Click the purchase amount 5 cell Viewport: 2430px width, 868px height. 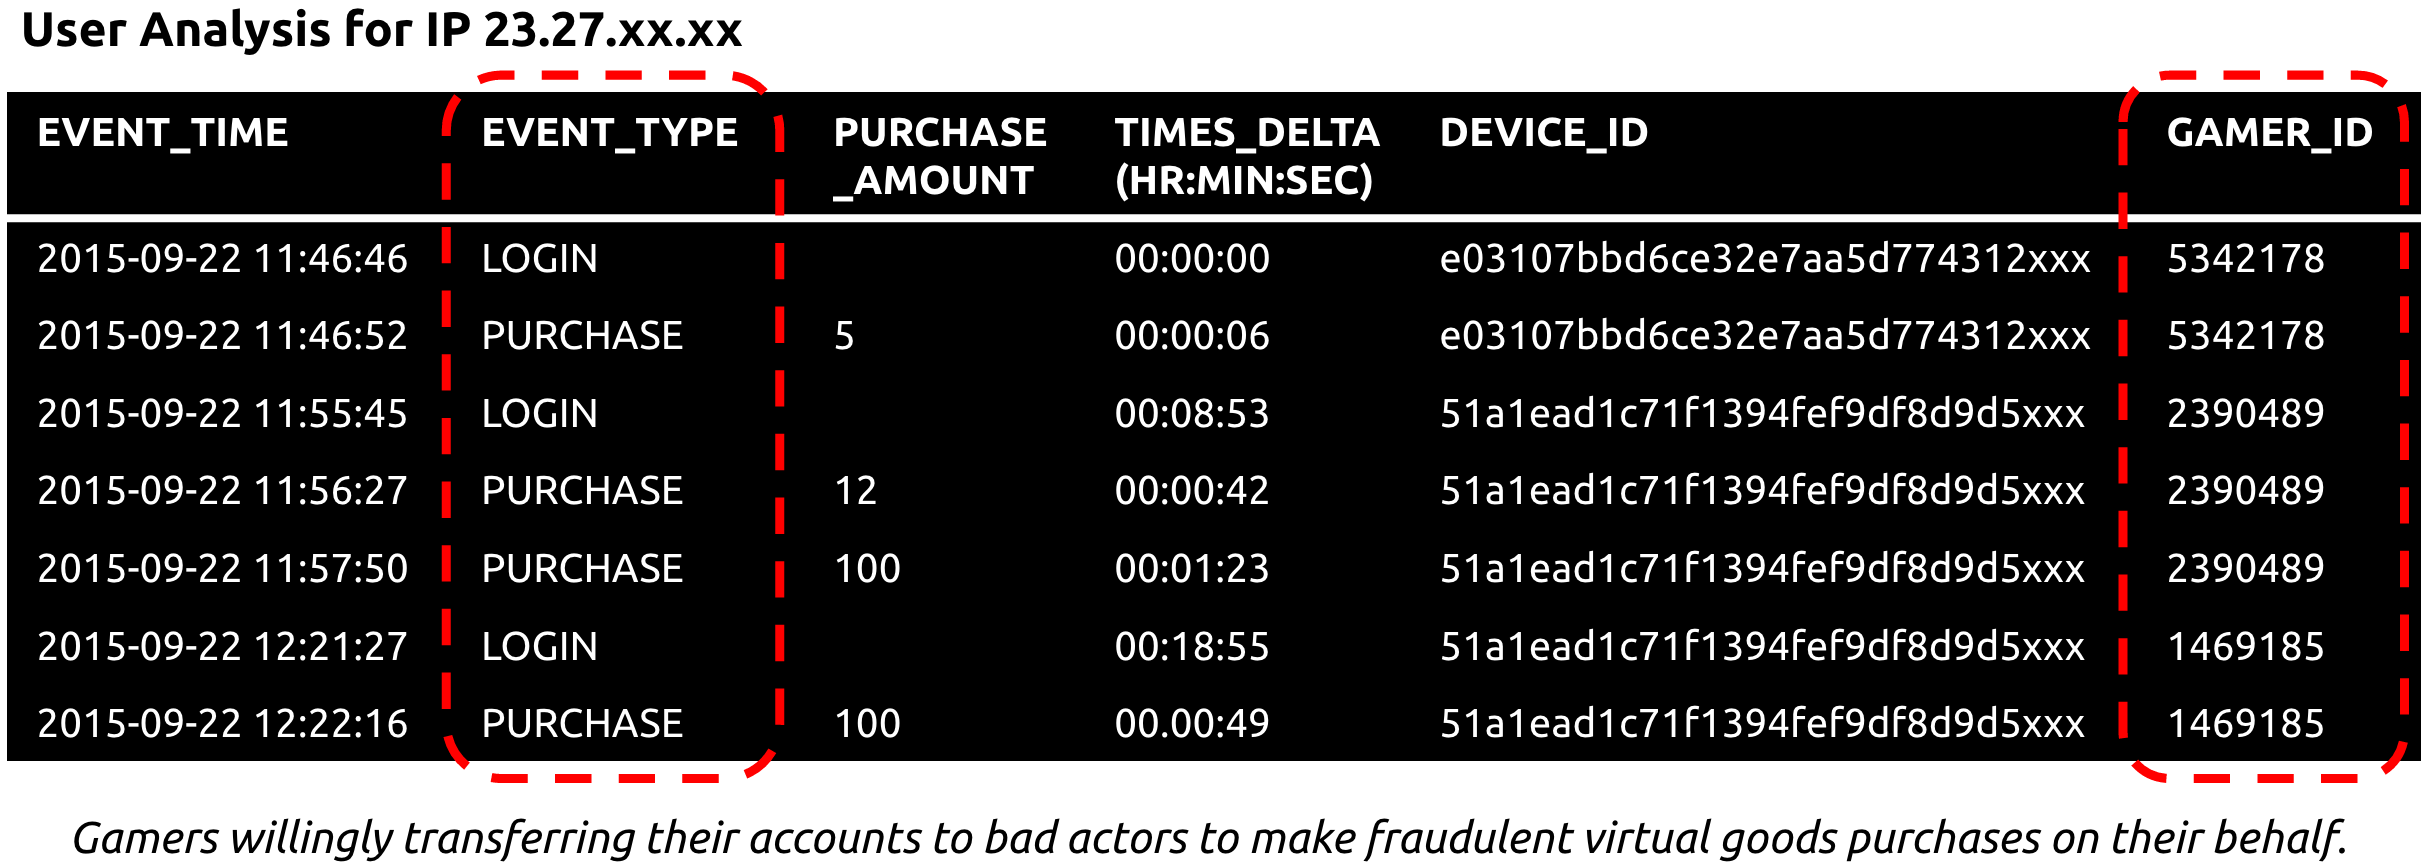coord(845,336)
